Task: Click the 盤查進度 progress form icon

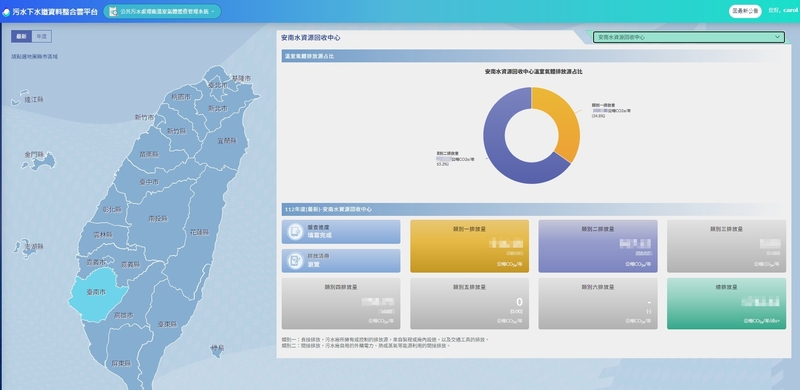Action: pos(295,232)
